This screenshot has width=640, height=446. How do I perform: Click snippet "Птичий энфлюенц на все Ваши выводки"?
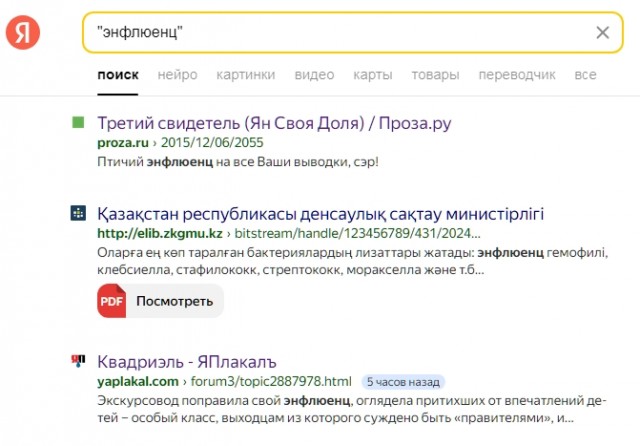click(x=238, y=162)
